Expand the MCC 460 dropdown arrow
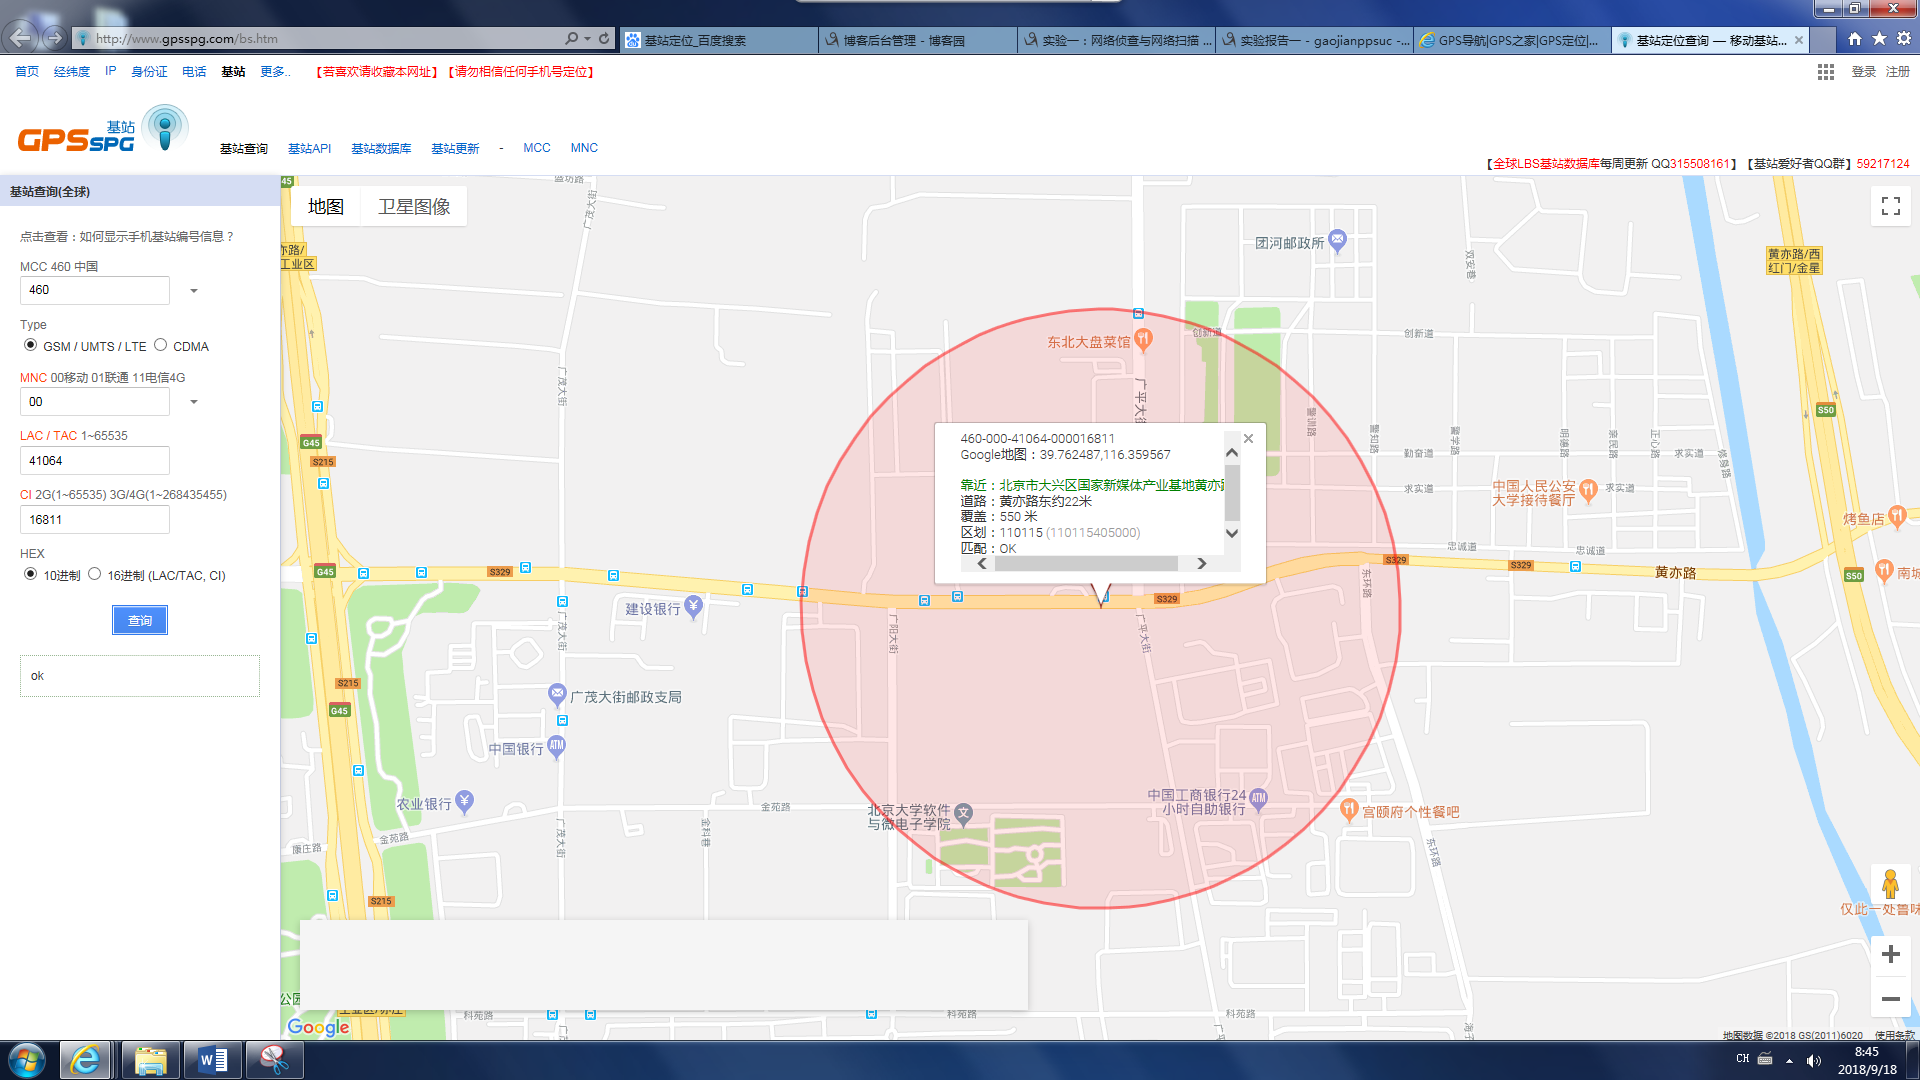Image resolution: width=1920 pixels, height=1080 pixels. point(194,291)
